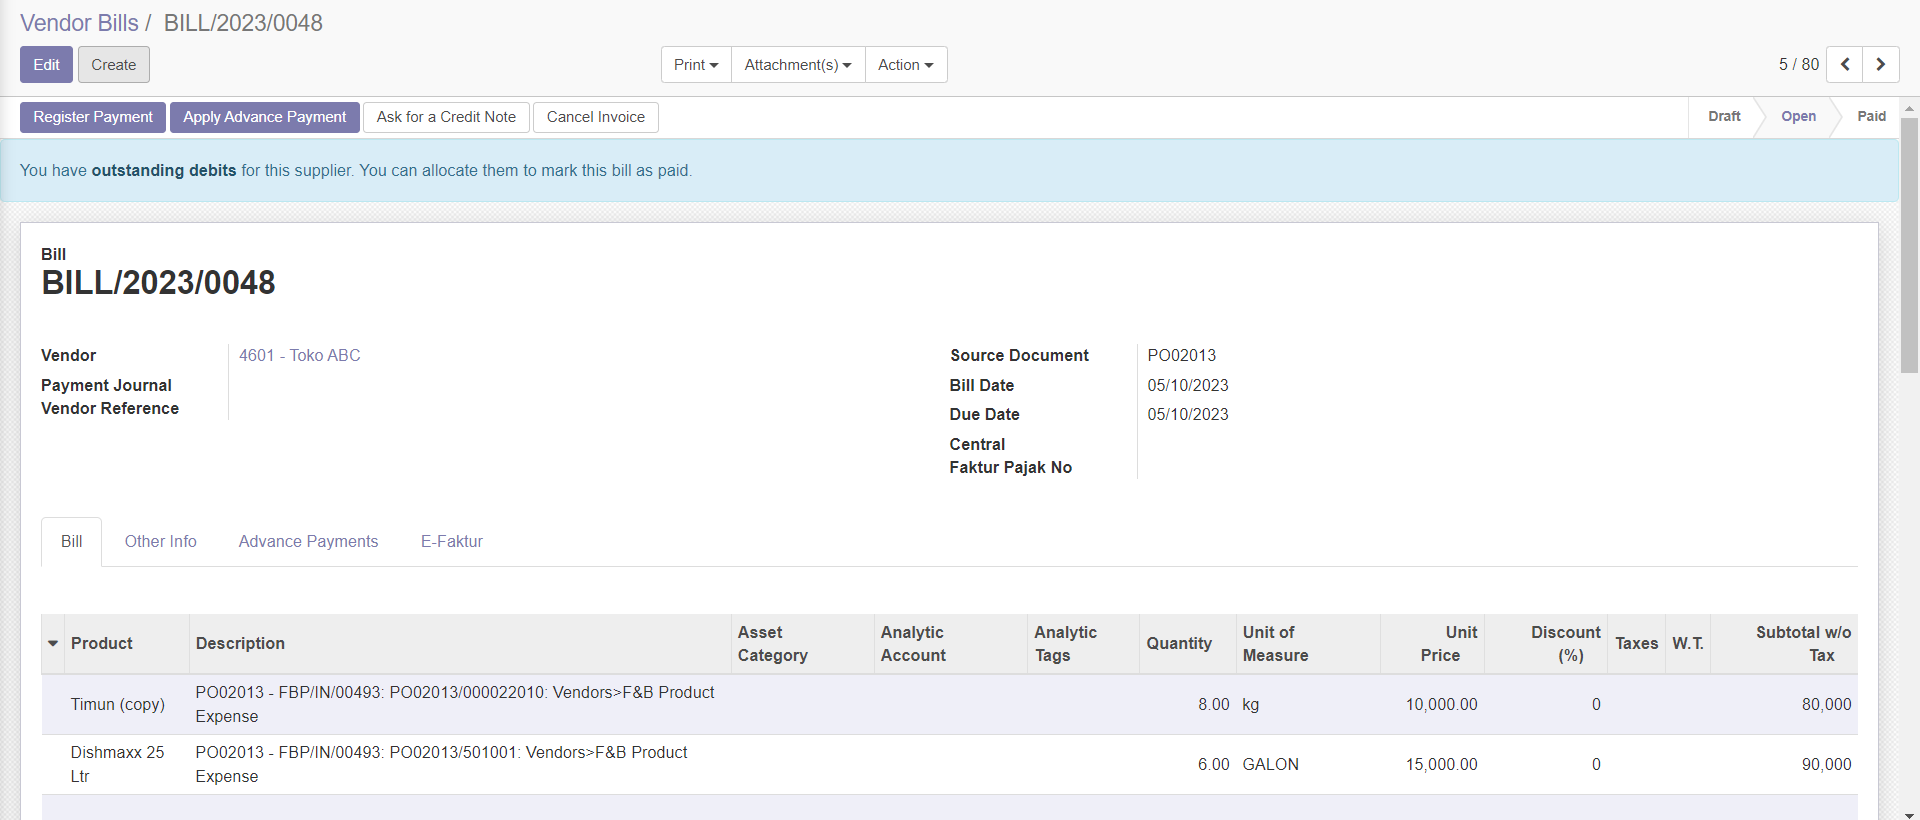The width and height of the screenshot is (1920, 820).
Task: Switch to Other Info tab
Action: tap(161, 541)
